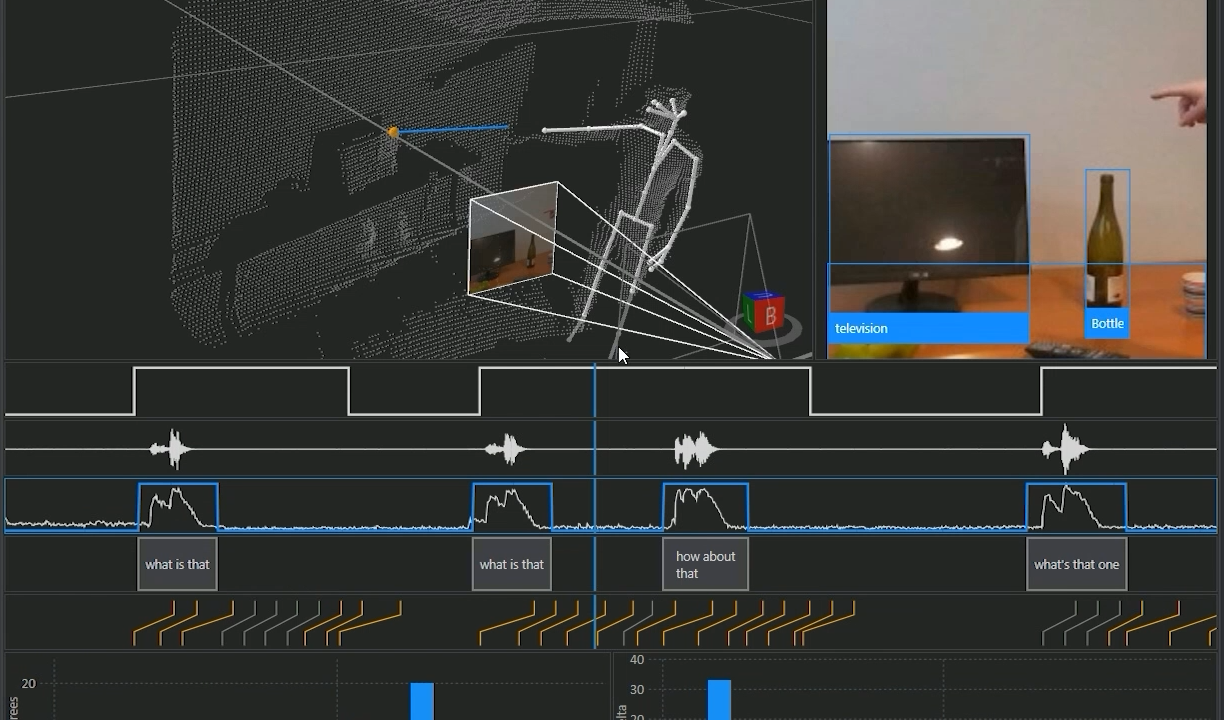Toggle the 'television' detection label
Image resolution: width=1224 pixels, height=720 pixels.
pos(861,328)
